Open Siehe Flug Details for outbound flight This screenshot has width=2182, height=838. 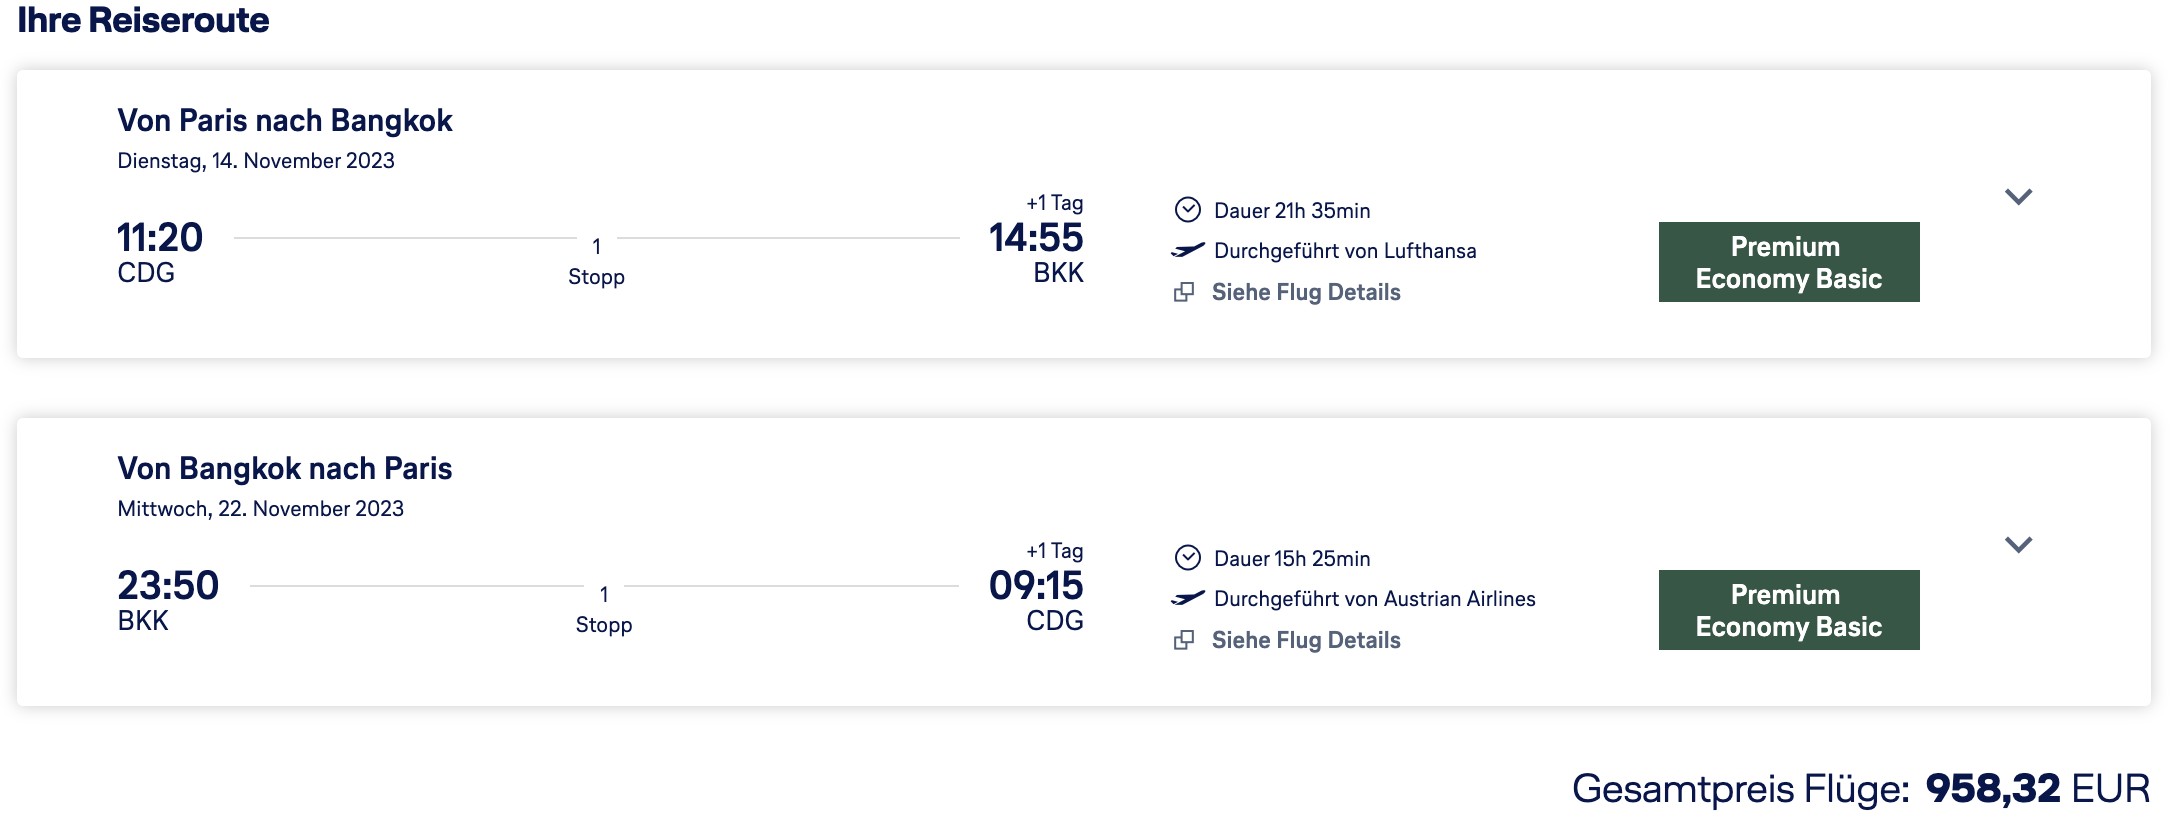pos(1305,292)
